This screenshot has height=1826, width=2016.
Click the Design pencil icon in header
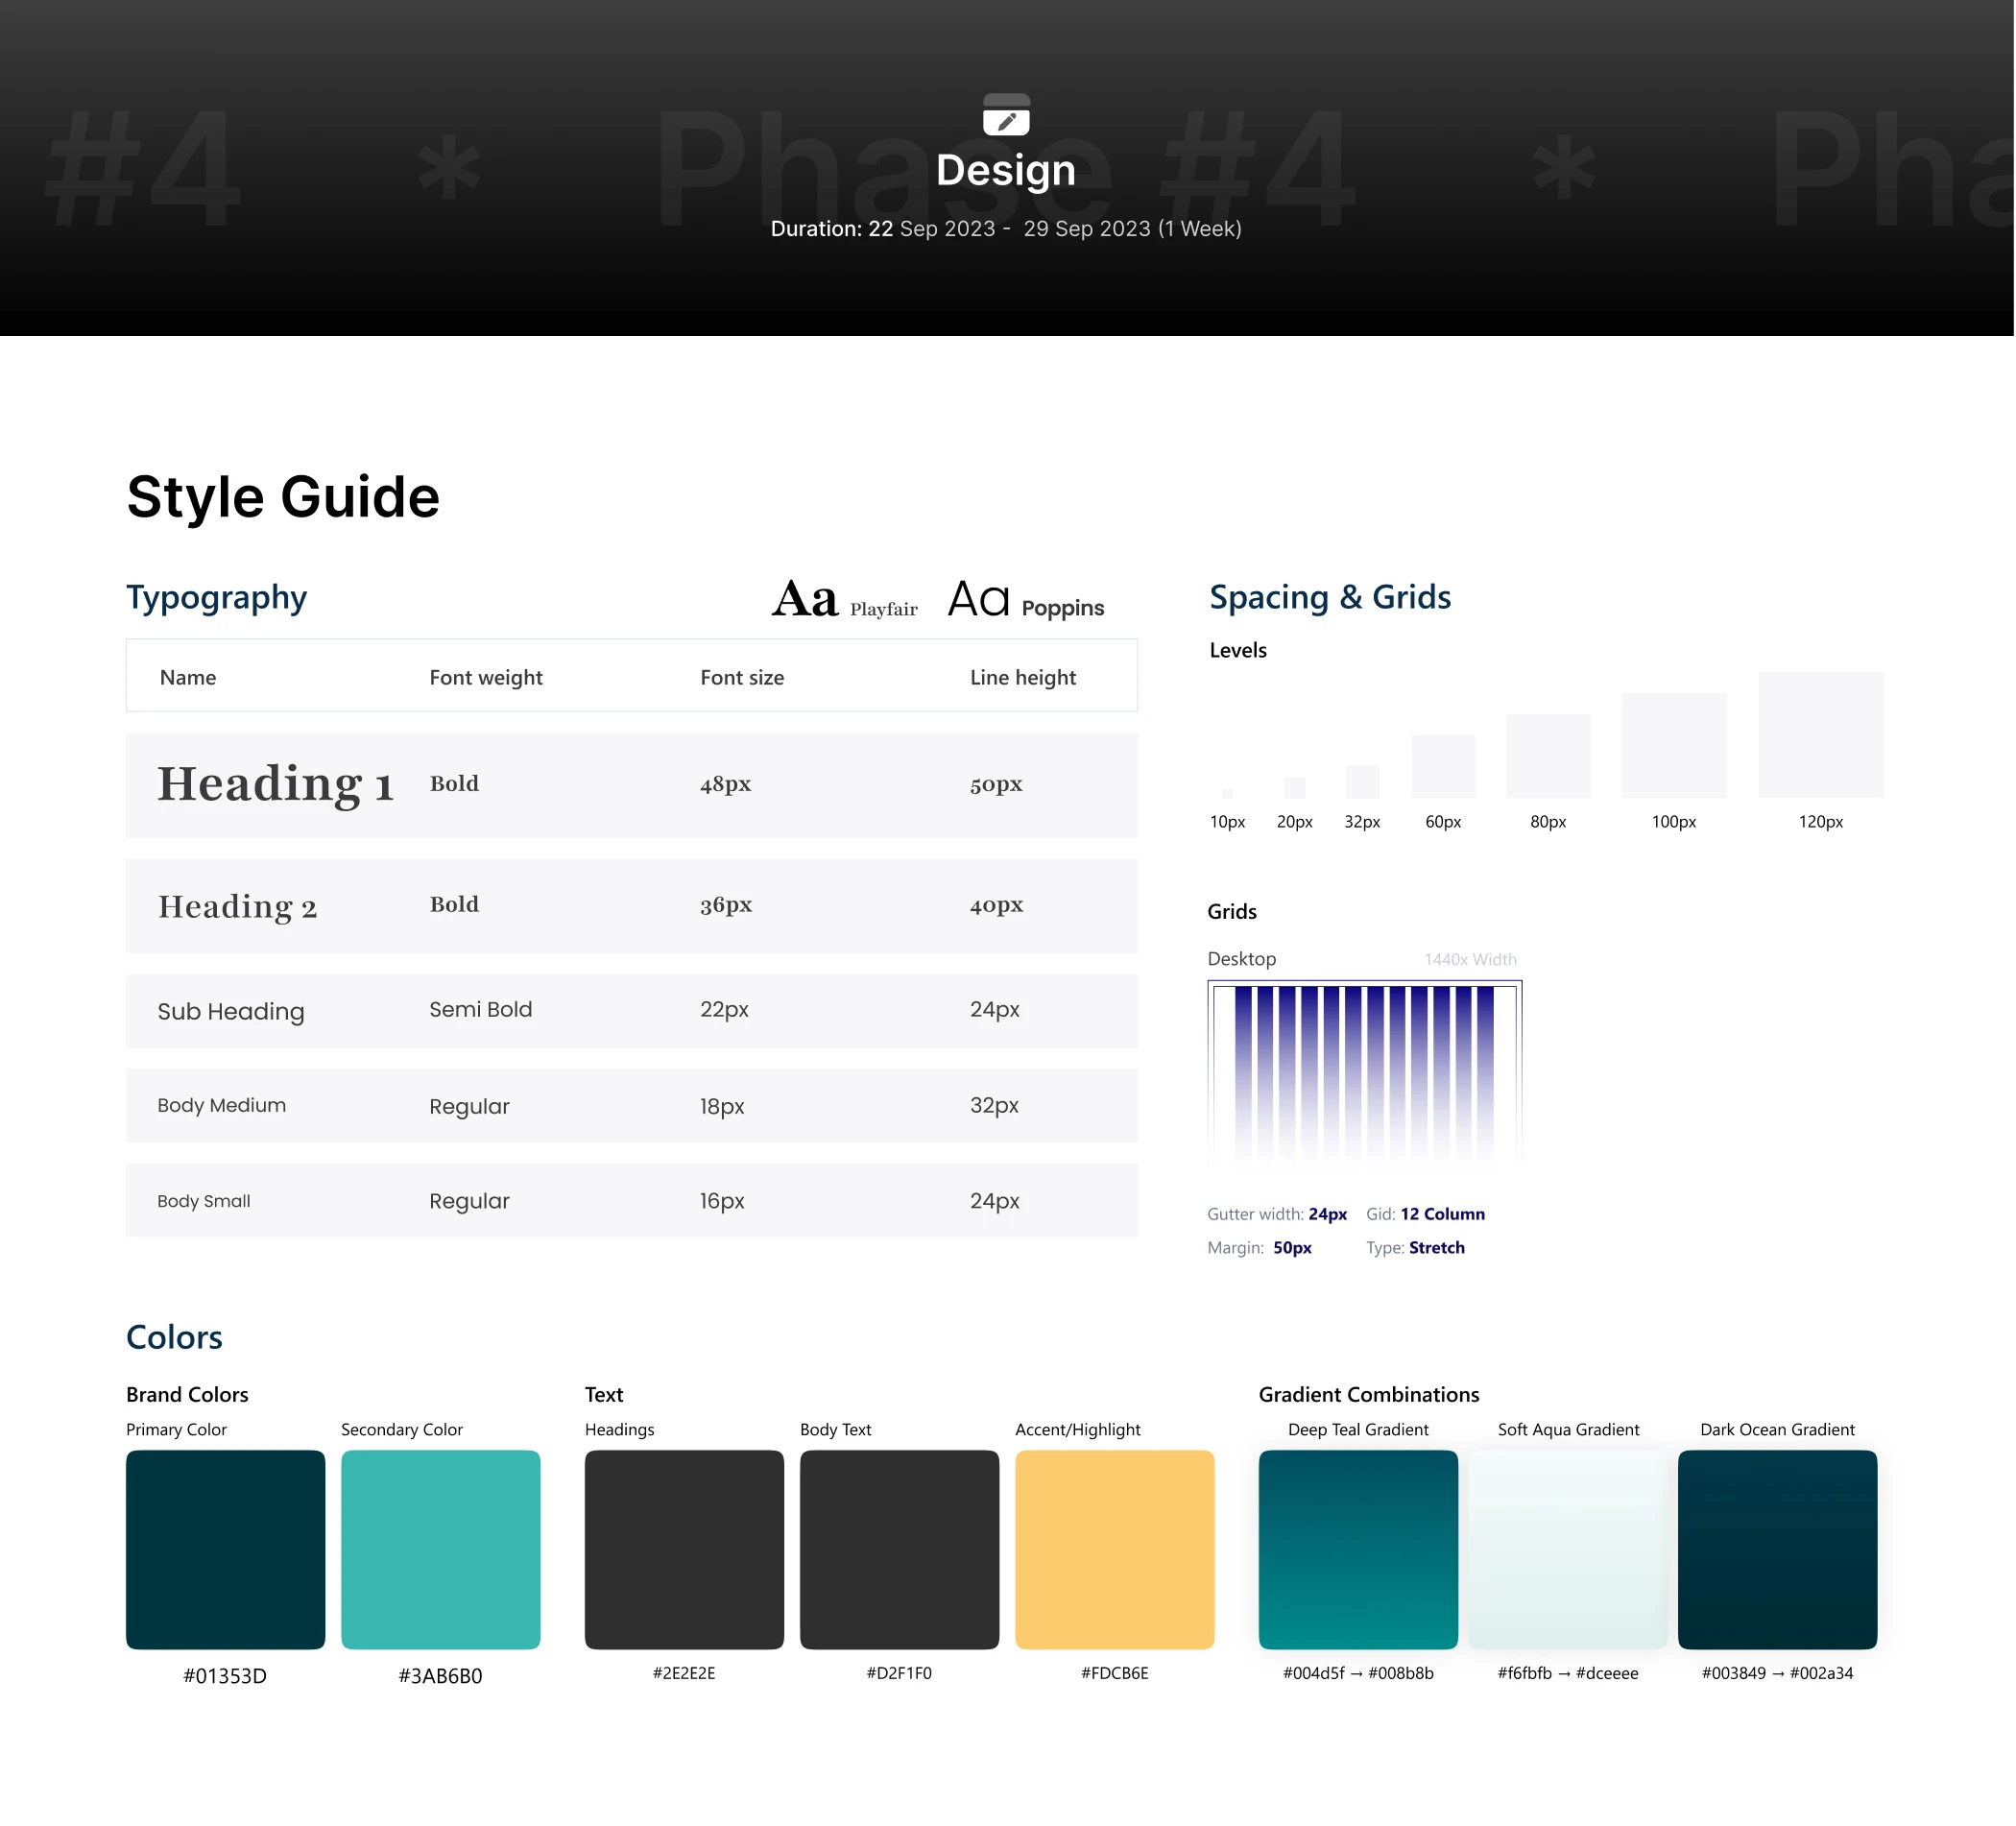coord(1006,115)
